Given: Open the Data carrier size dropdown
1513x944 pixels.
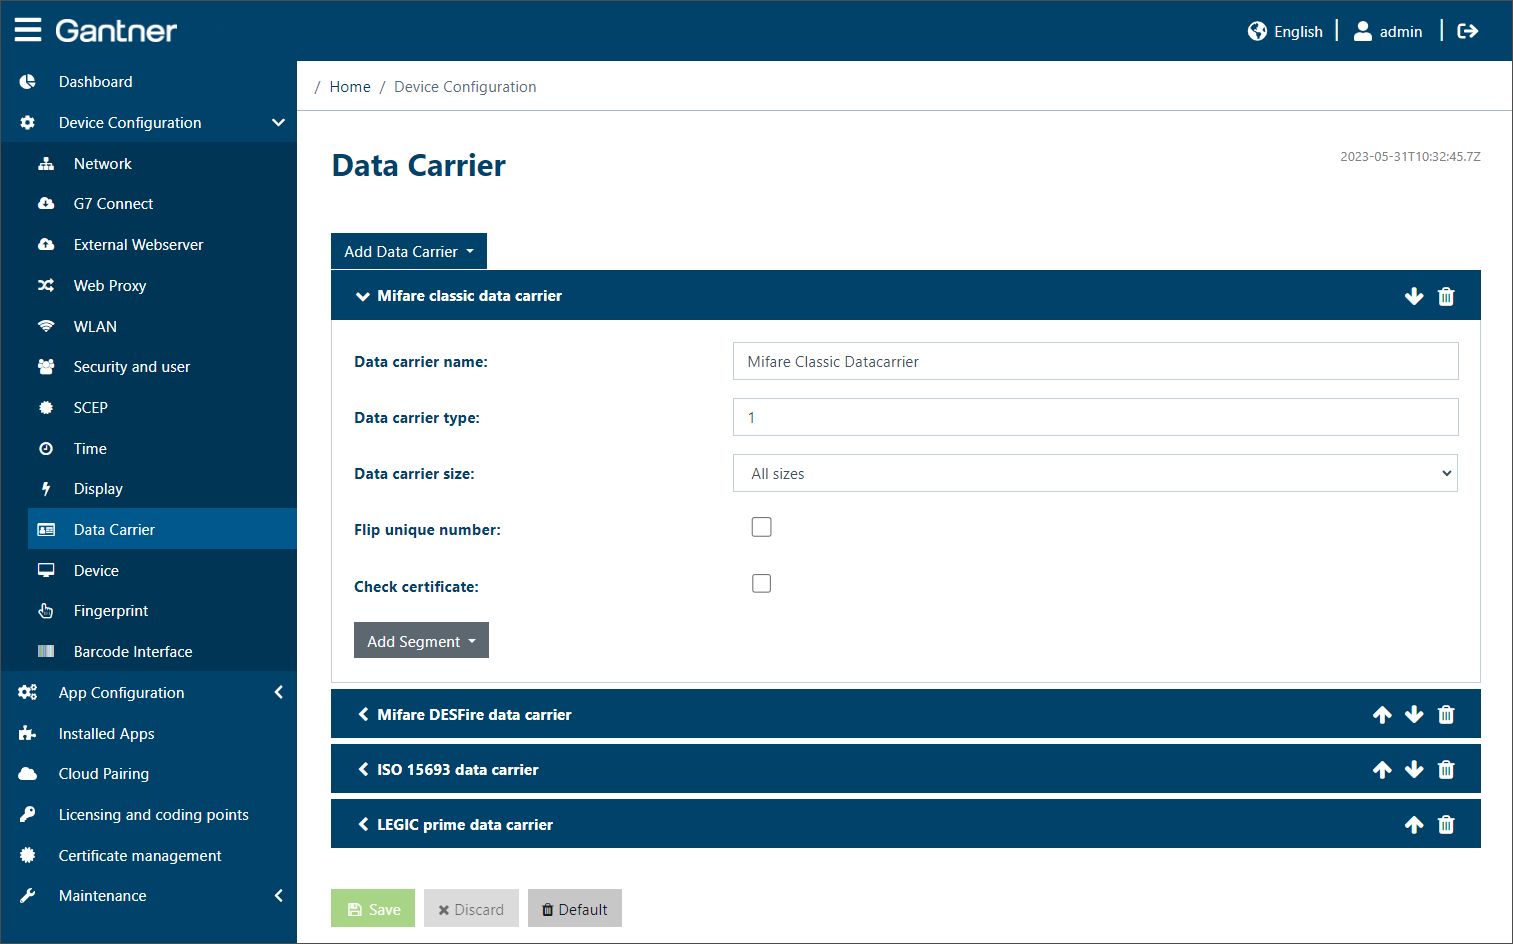Looking at the screenshot, I should point(1095,473).
